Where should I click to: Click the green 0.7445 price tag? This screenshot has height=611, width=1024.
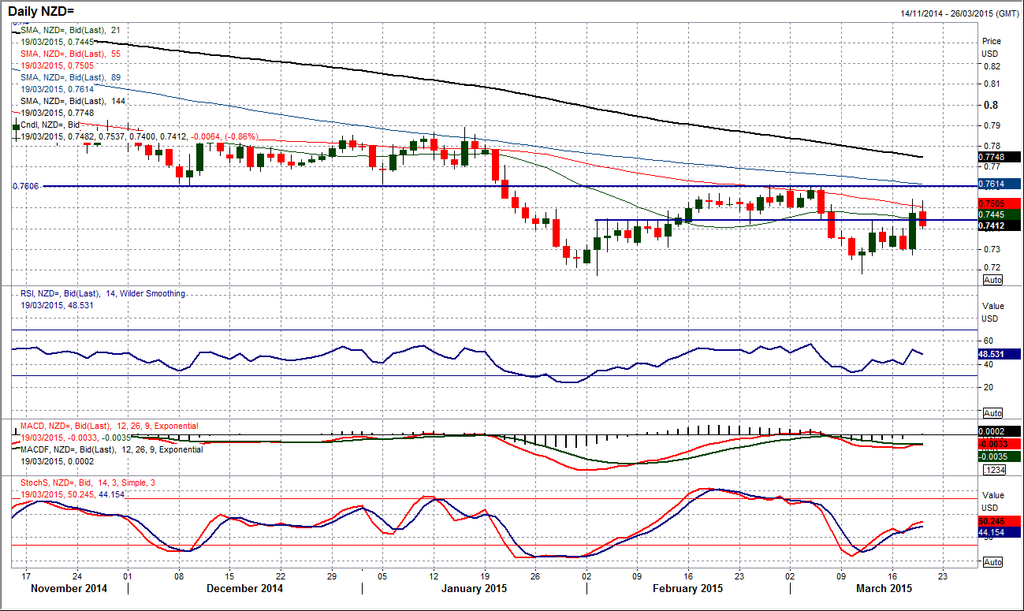999,215
